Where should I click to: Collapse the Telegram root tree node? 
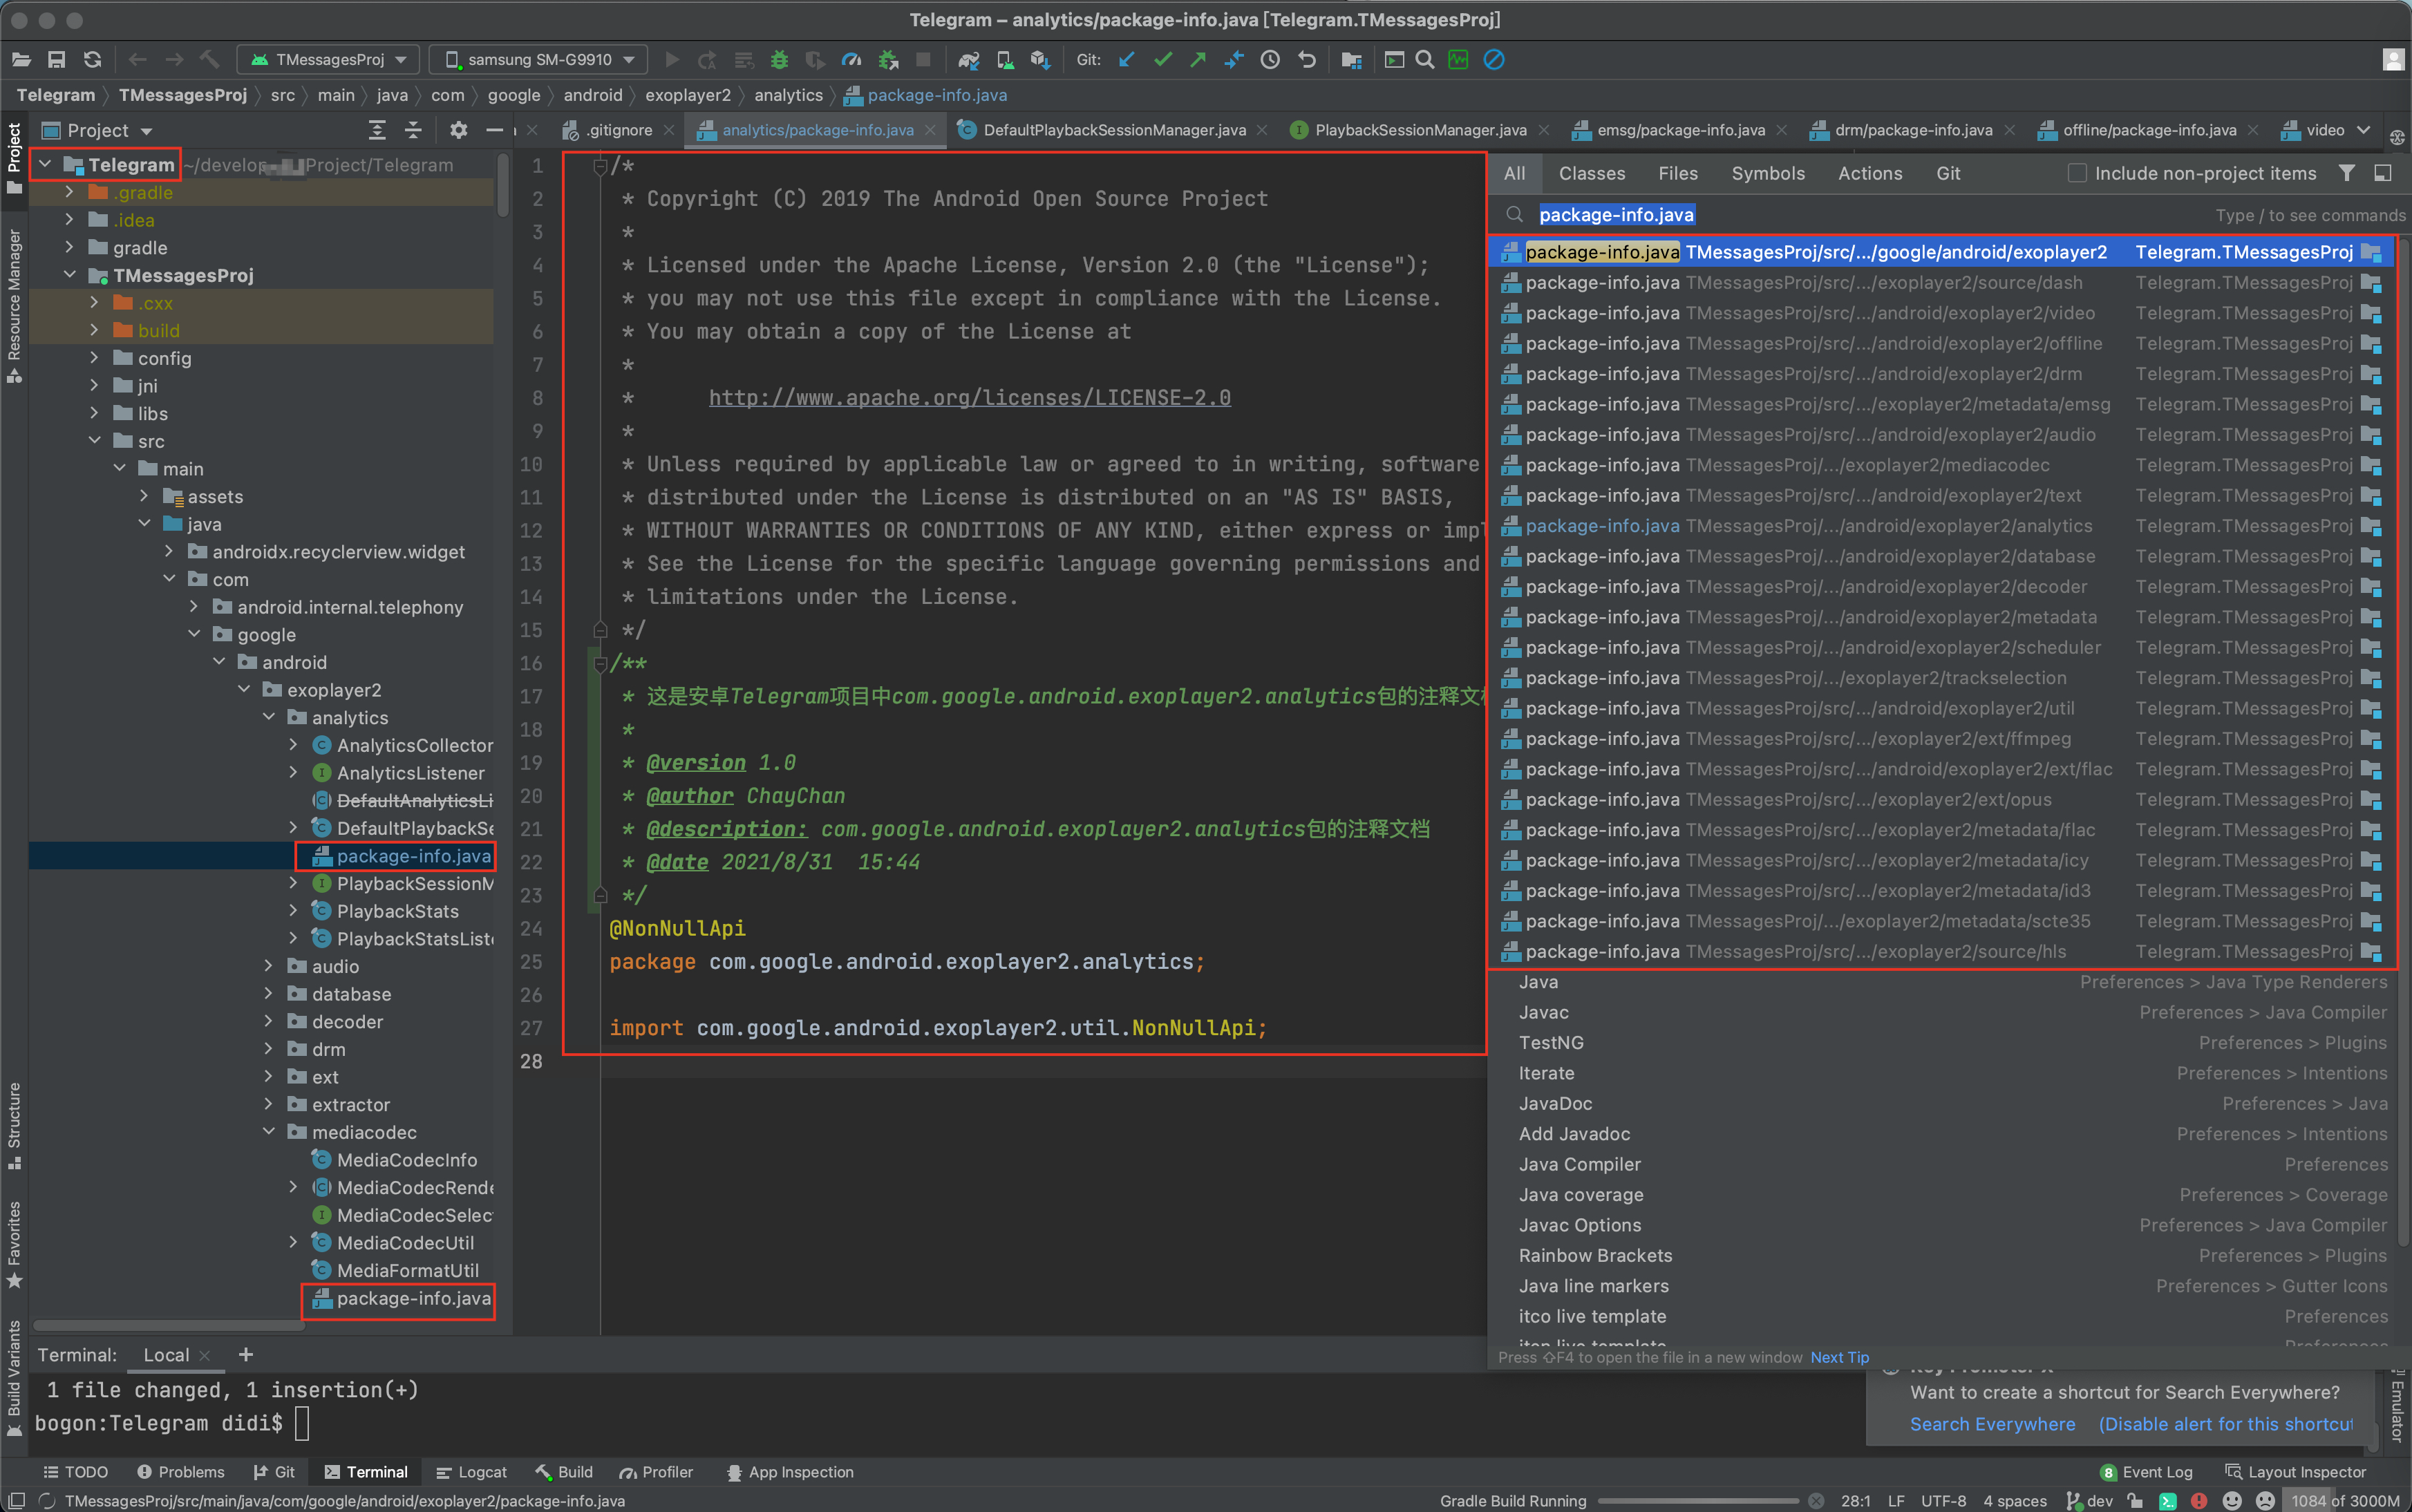(45, 164)
